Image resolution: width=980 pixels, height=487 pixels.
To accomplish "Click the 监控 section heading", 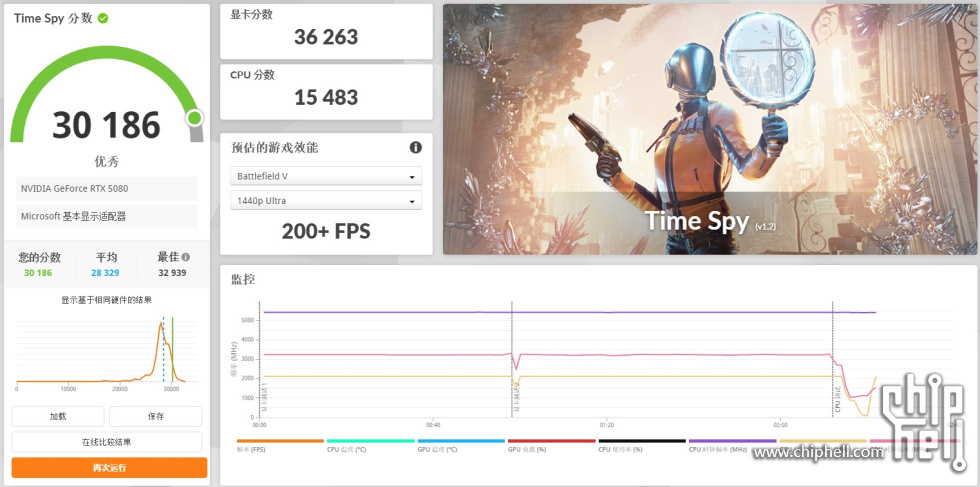I will point(243,279).
